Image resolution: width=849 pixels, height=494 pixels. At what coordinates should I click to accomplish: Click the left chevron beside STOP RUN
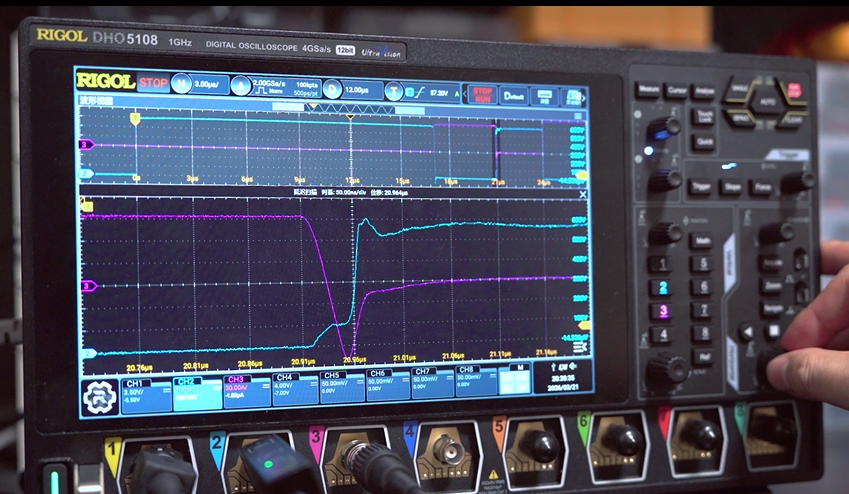[x=465, y=94]
